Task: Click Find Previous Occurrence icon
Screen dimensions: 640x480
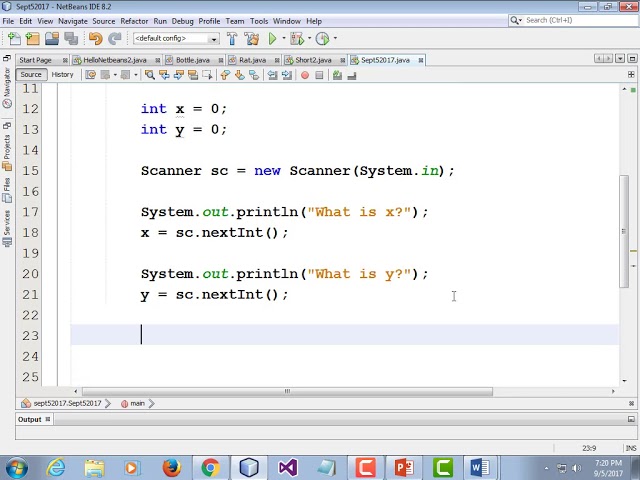Action: tap(164, 75)
